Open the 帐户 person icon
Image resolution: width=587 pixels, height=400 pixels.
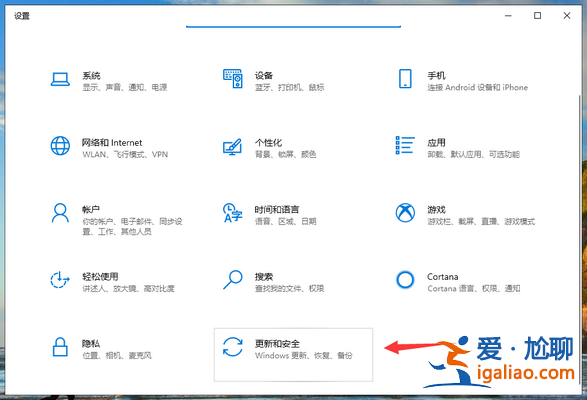coord(60,213)
